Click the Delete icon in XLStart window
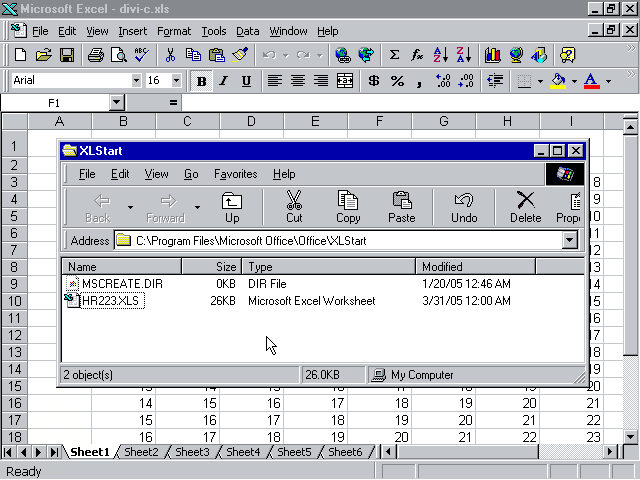640x480 pixels. (x=525, y=207)
